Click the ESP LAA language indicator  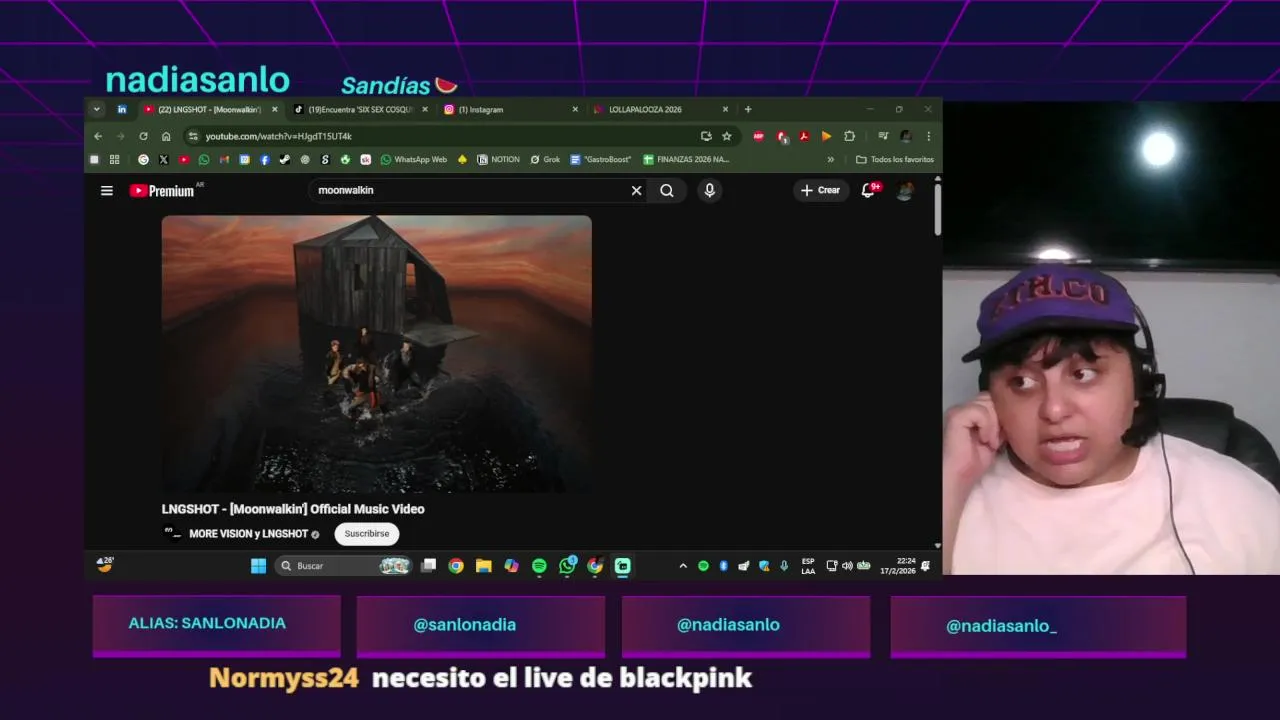(x=808, y=566)
